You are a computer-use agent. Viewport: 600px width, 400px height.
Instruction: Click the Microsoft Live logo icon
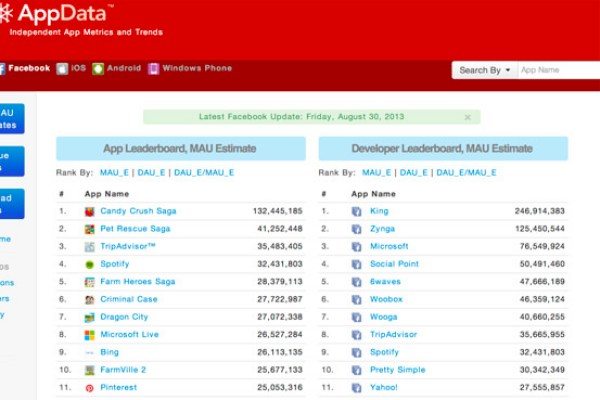tap(90, 335)
